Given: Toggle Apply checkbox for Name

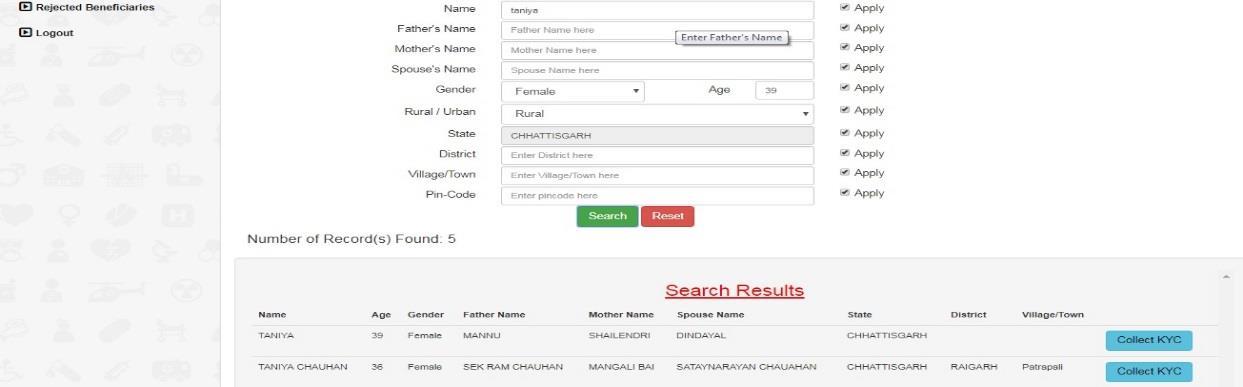Looking at the screenshot, I should point(845,7).
